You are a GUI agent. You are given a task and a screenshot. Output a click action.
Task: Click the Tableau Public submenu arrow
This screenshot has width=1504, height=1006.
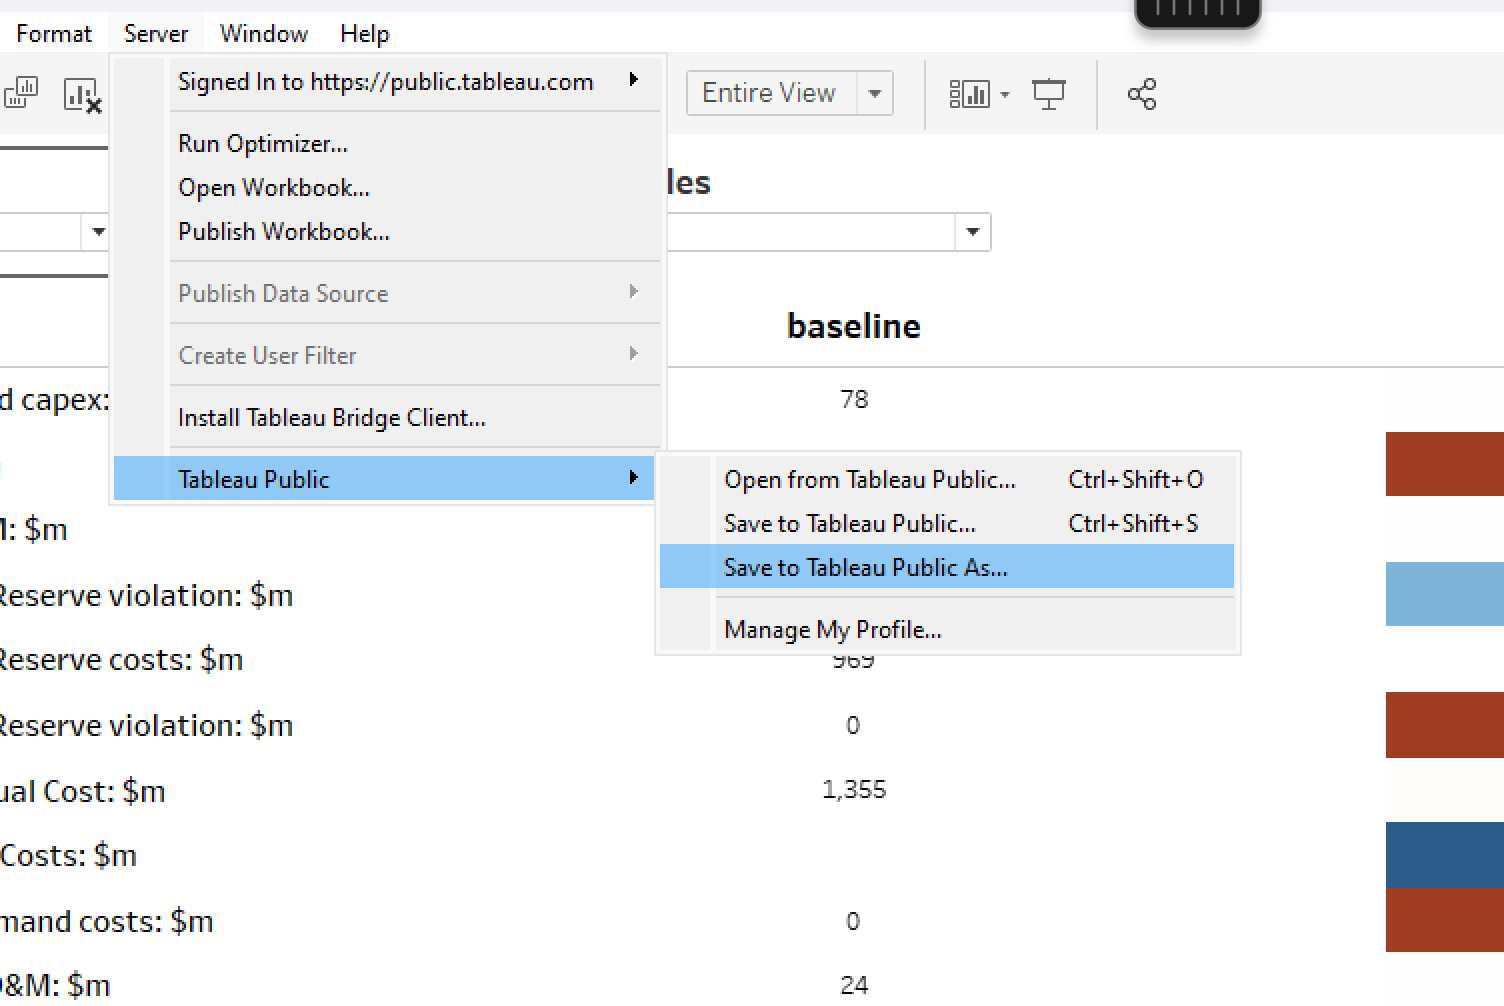coord(633,477)
